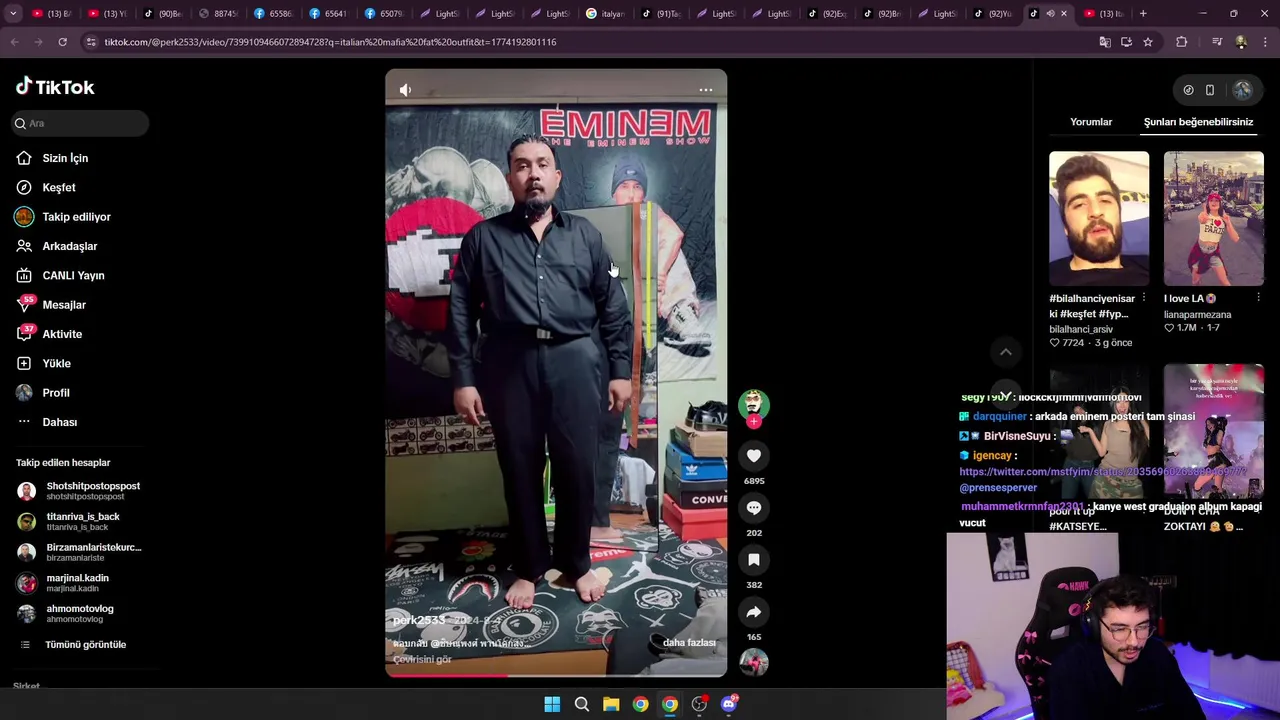Go to previous video with up chevron
The image size is (1280, 720).
pyautogui.click(x=1006, y=352)
